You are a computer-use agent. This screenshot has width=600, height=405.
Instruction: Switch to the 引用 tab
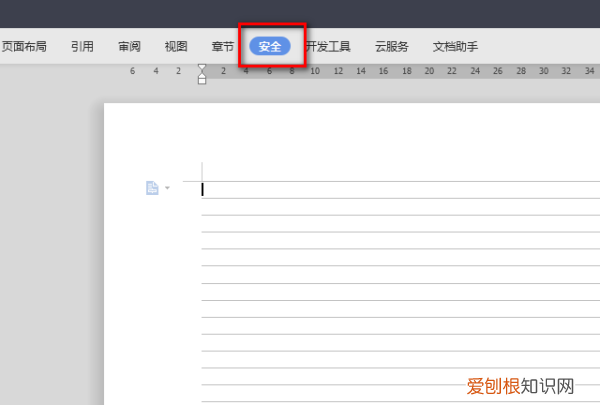click(82, 47)
